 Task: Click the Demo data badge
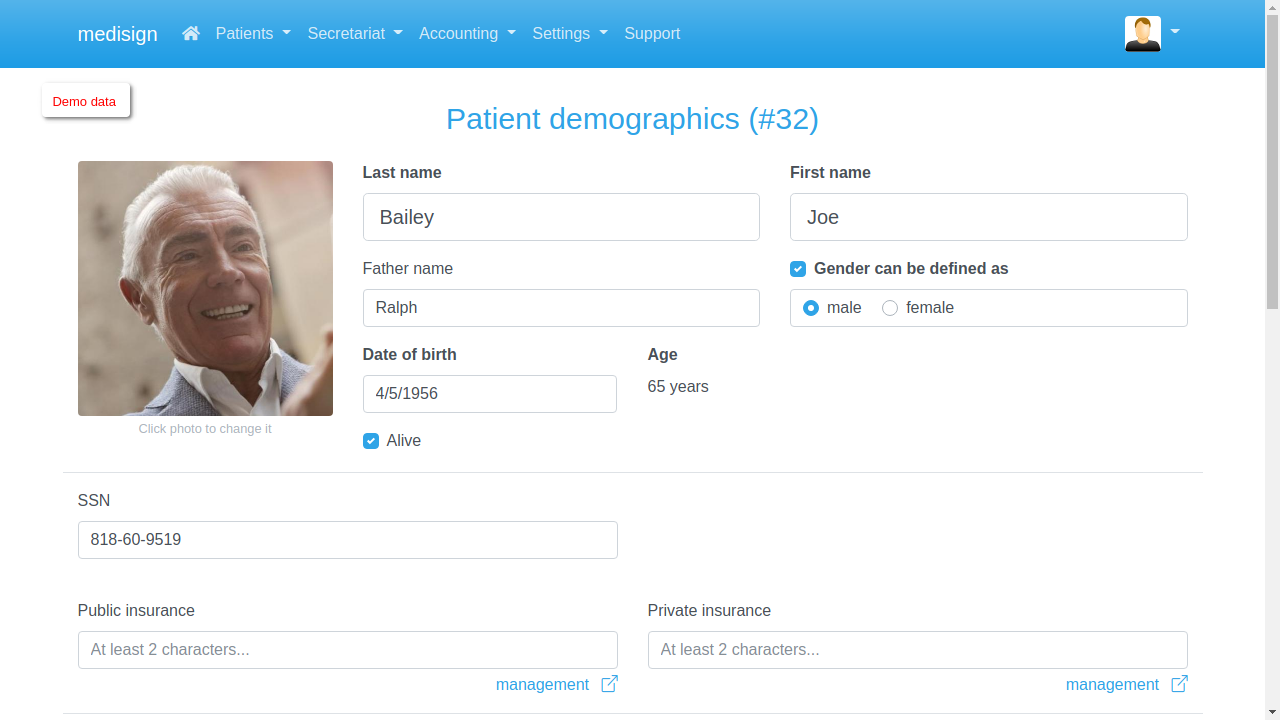point(84,101)
